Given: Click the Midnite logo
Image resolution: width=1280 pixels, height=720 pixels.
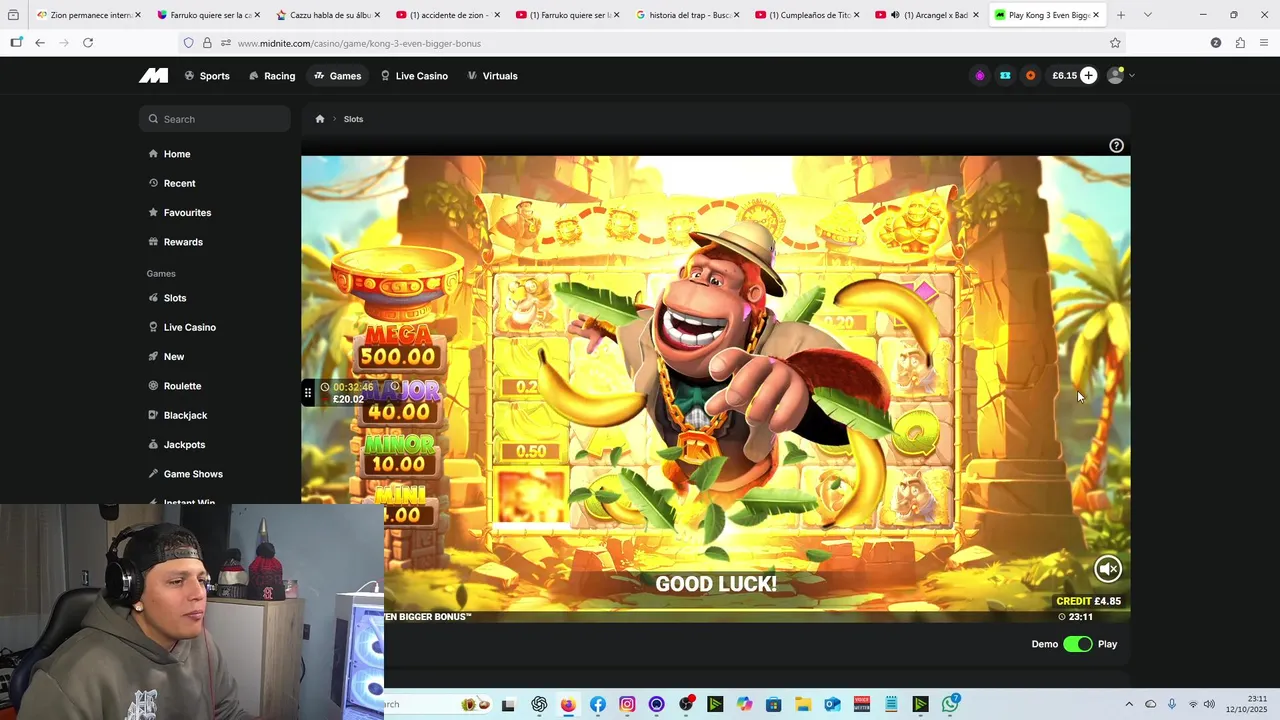Looking at the screenshot, I should 153,76.
